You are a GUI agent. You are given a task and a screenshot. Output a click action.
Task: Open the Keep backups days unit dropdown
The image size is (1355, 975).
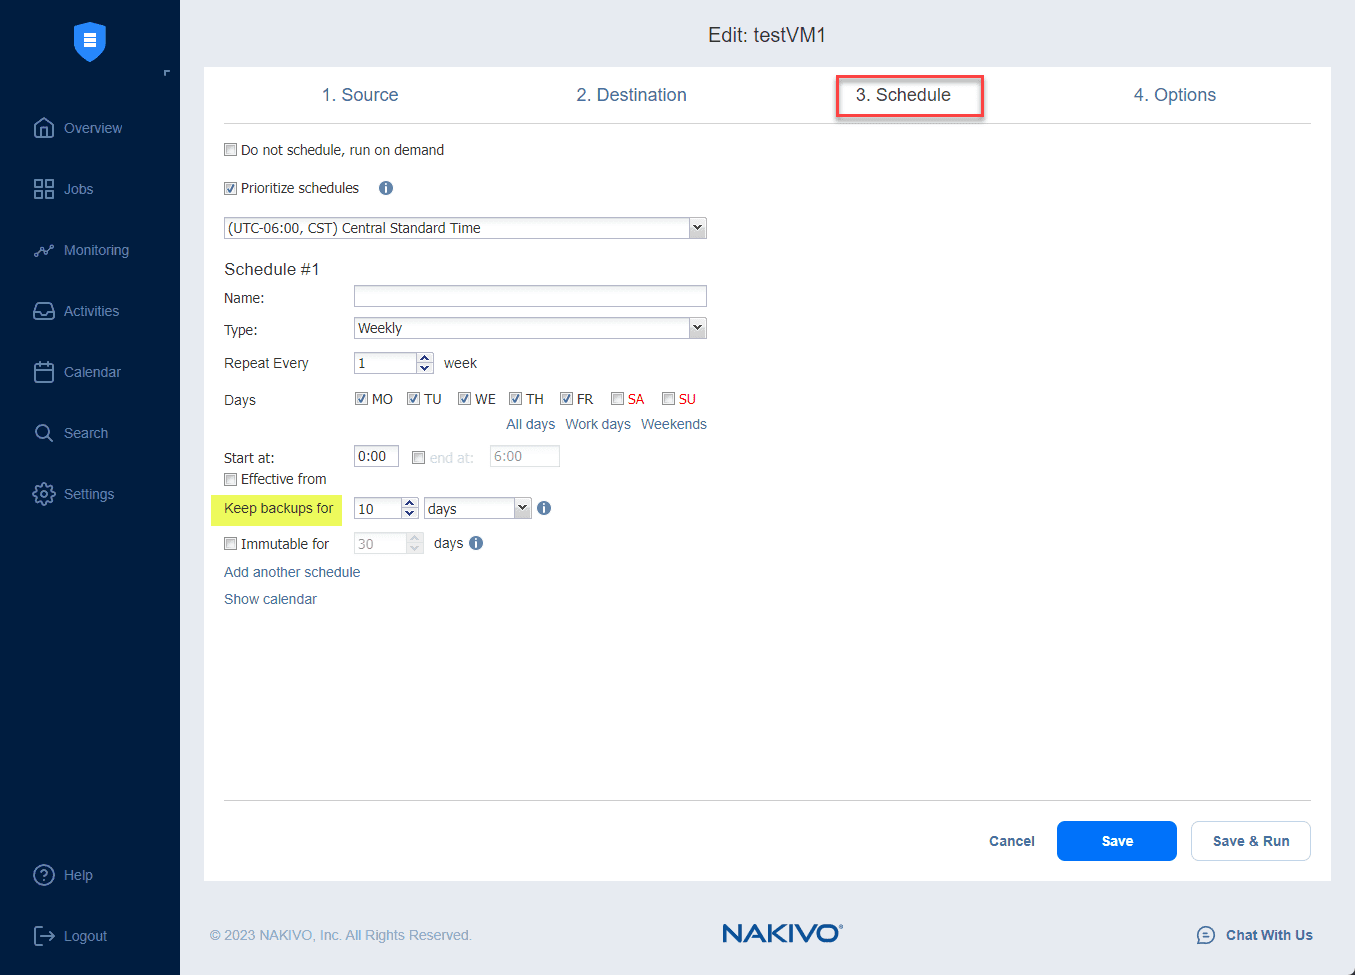[522, 508]
